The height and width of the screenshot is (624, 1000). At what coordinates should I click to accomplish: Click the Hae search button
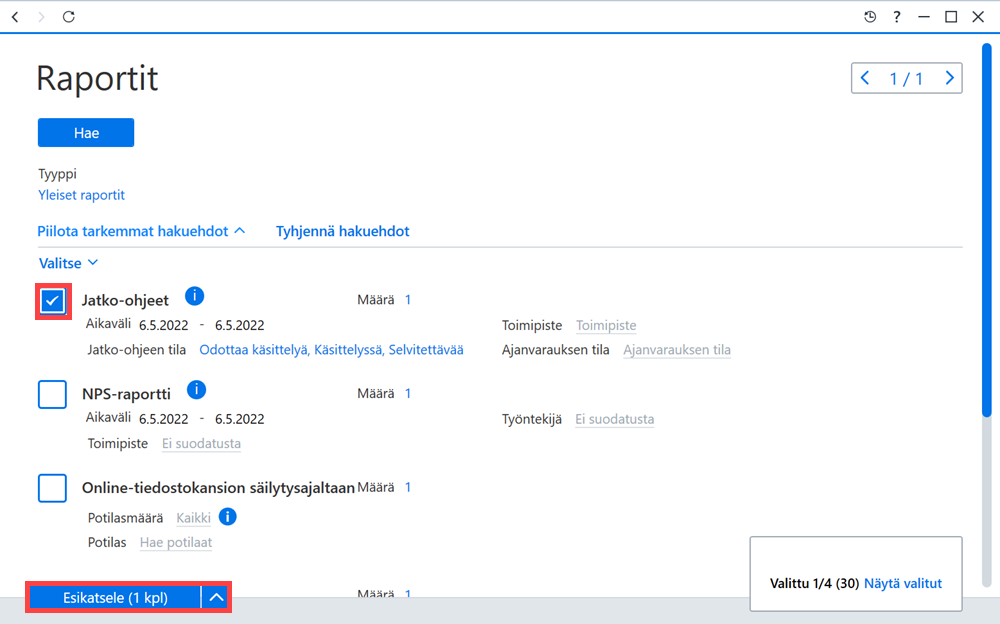coord(86,133)
